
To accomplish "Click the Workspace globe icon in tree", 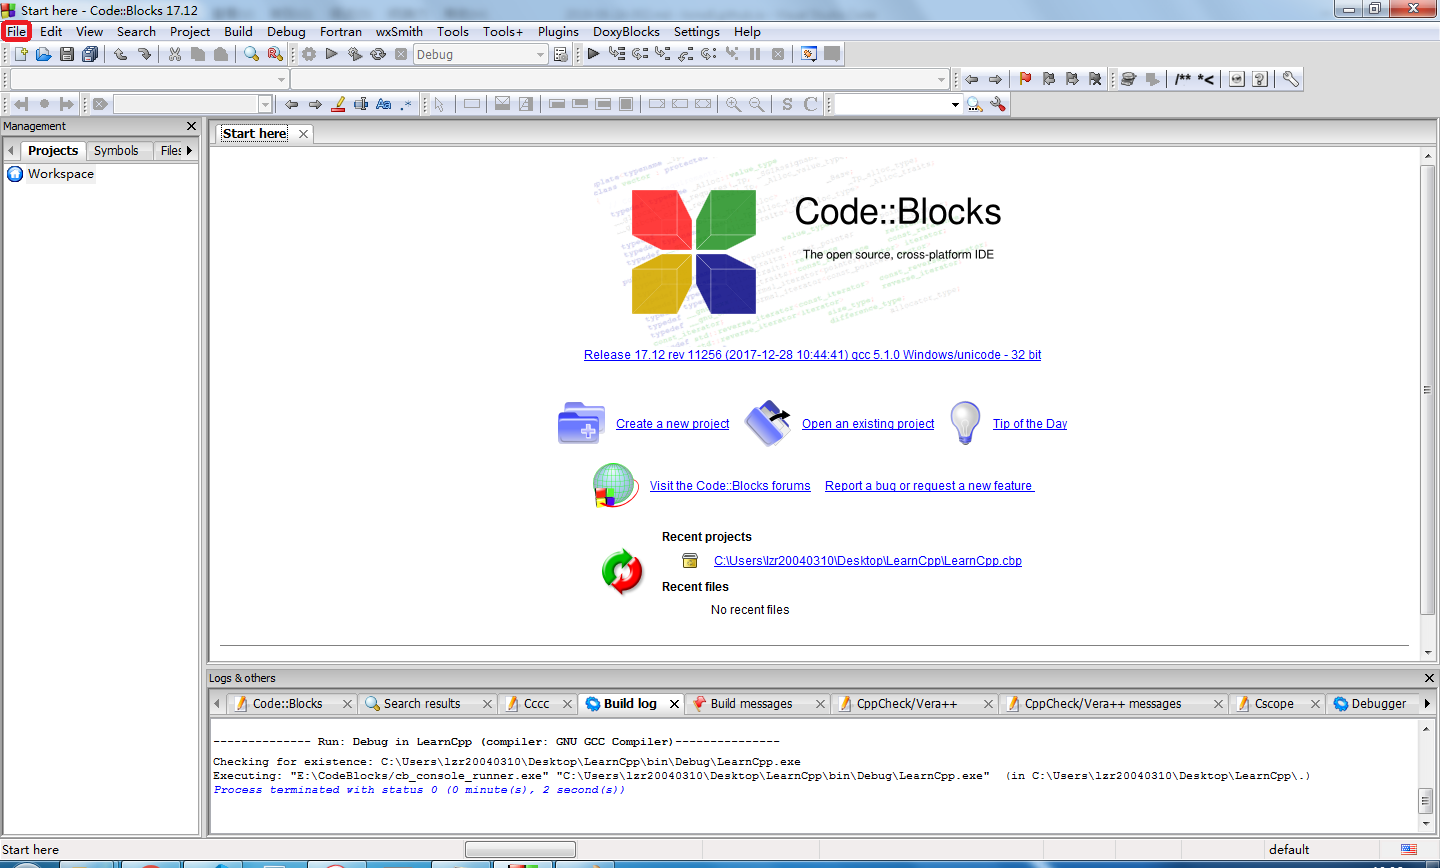I will 15,174.
